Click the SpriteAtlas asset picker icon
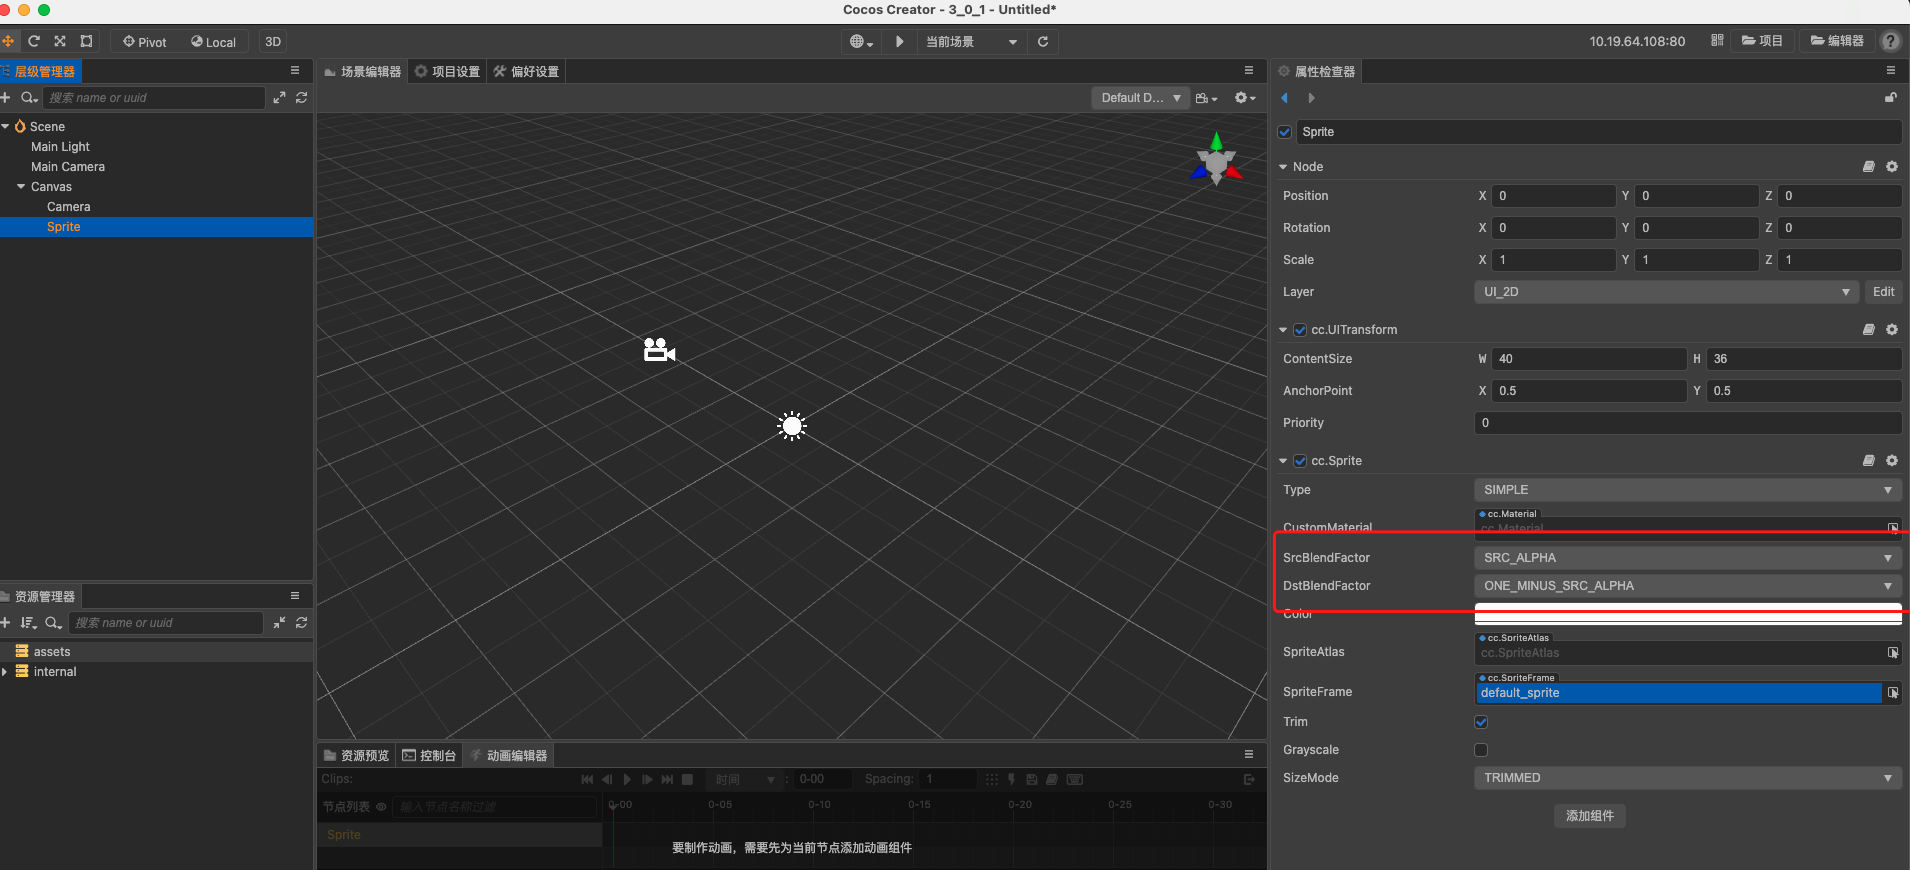Image resolution: width=1910 pixels, height=870 pixels. 1893,653
